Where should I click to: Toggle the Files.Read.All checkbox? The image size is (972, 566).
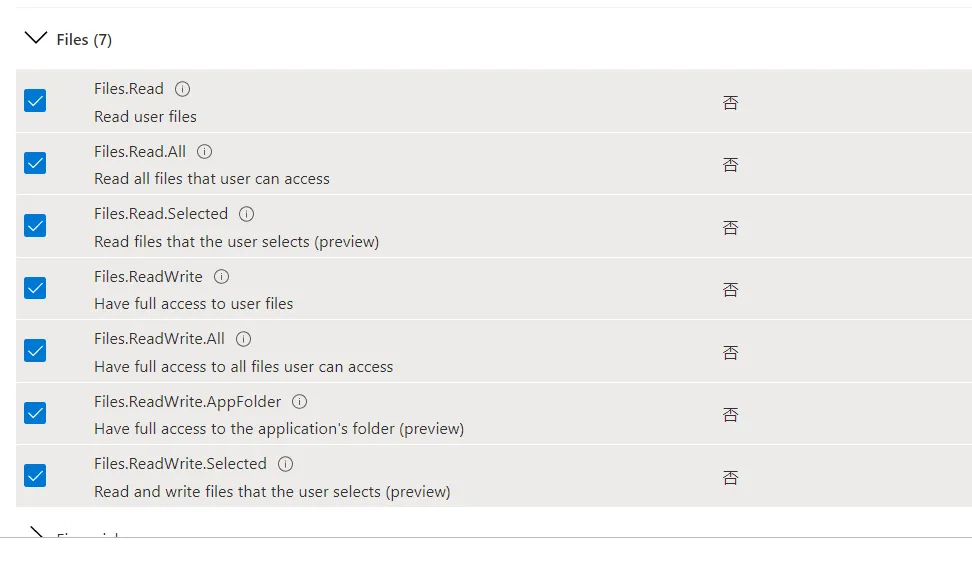click(x=35, y=163)
